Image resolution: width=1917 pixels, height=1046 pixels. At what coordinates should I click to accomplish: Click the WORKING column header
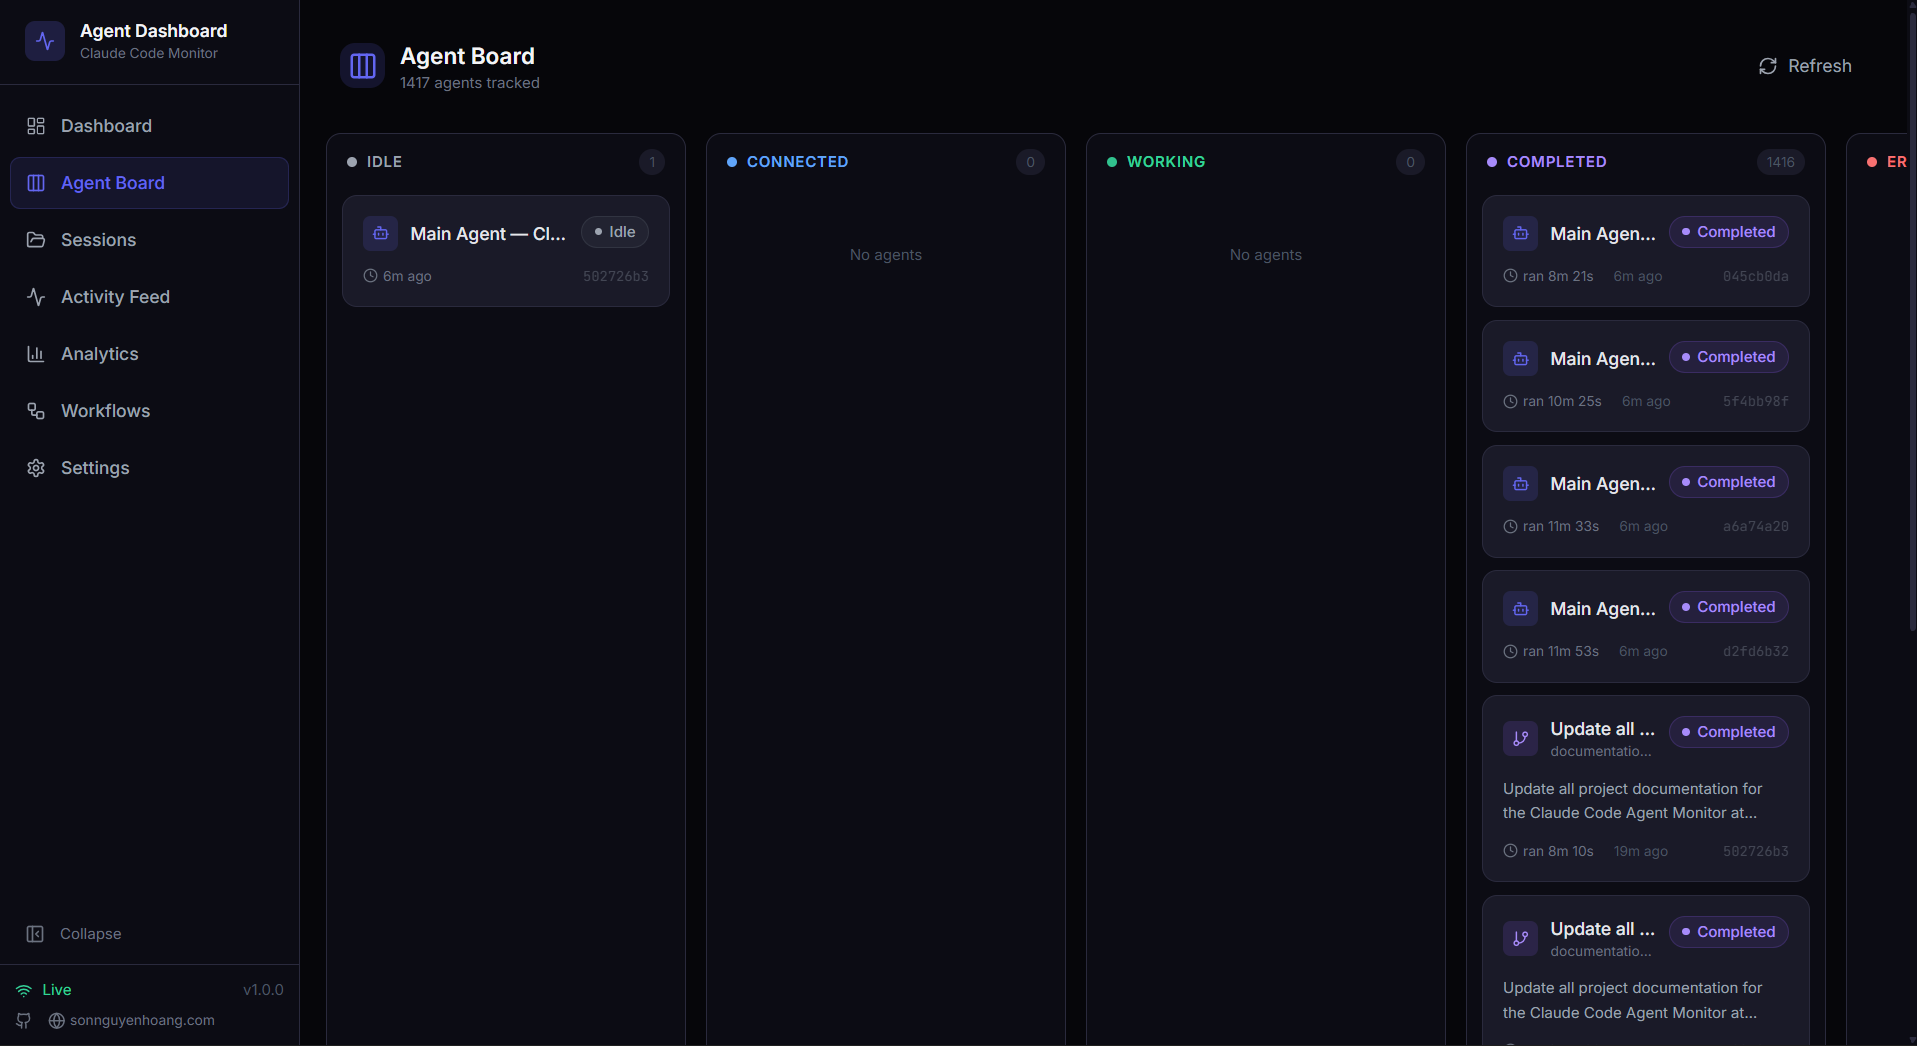coord(1166,162)
